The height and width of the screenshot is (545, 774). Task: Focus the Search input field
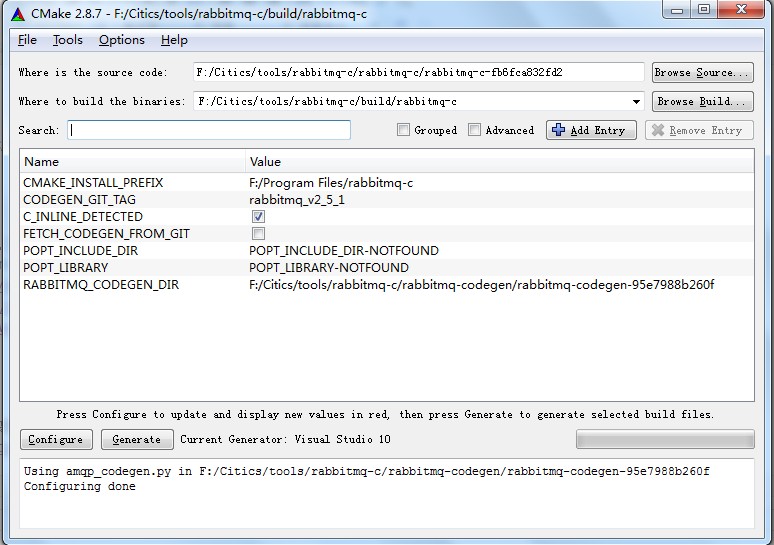click(x=209, y=130)
